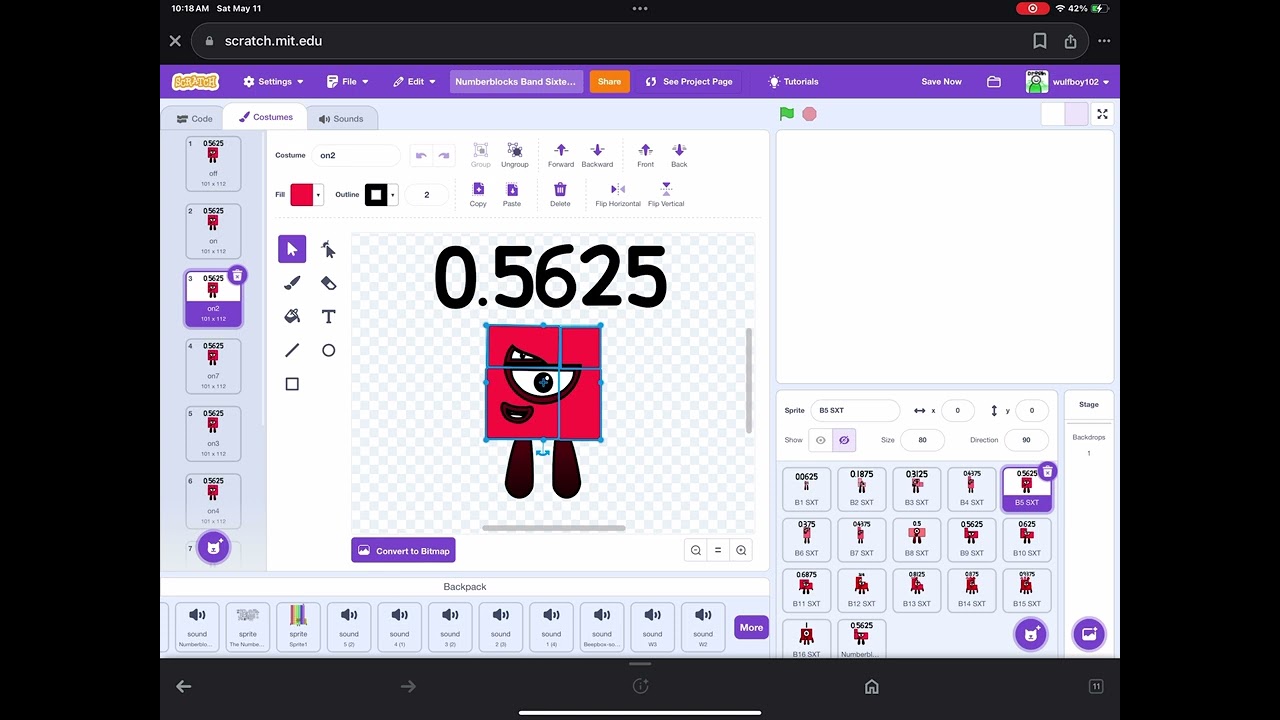Viewport: 1280px width, 720px height.
Task: Hide the sprite with crossed-eye toggle
Action: [844, 440]
